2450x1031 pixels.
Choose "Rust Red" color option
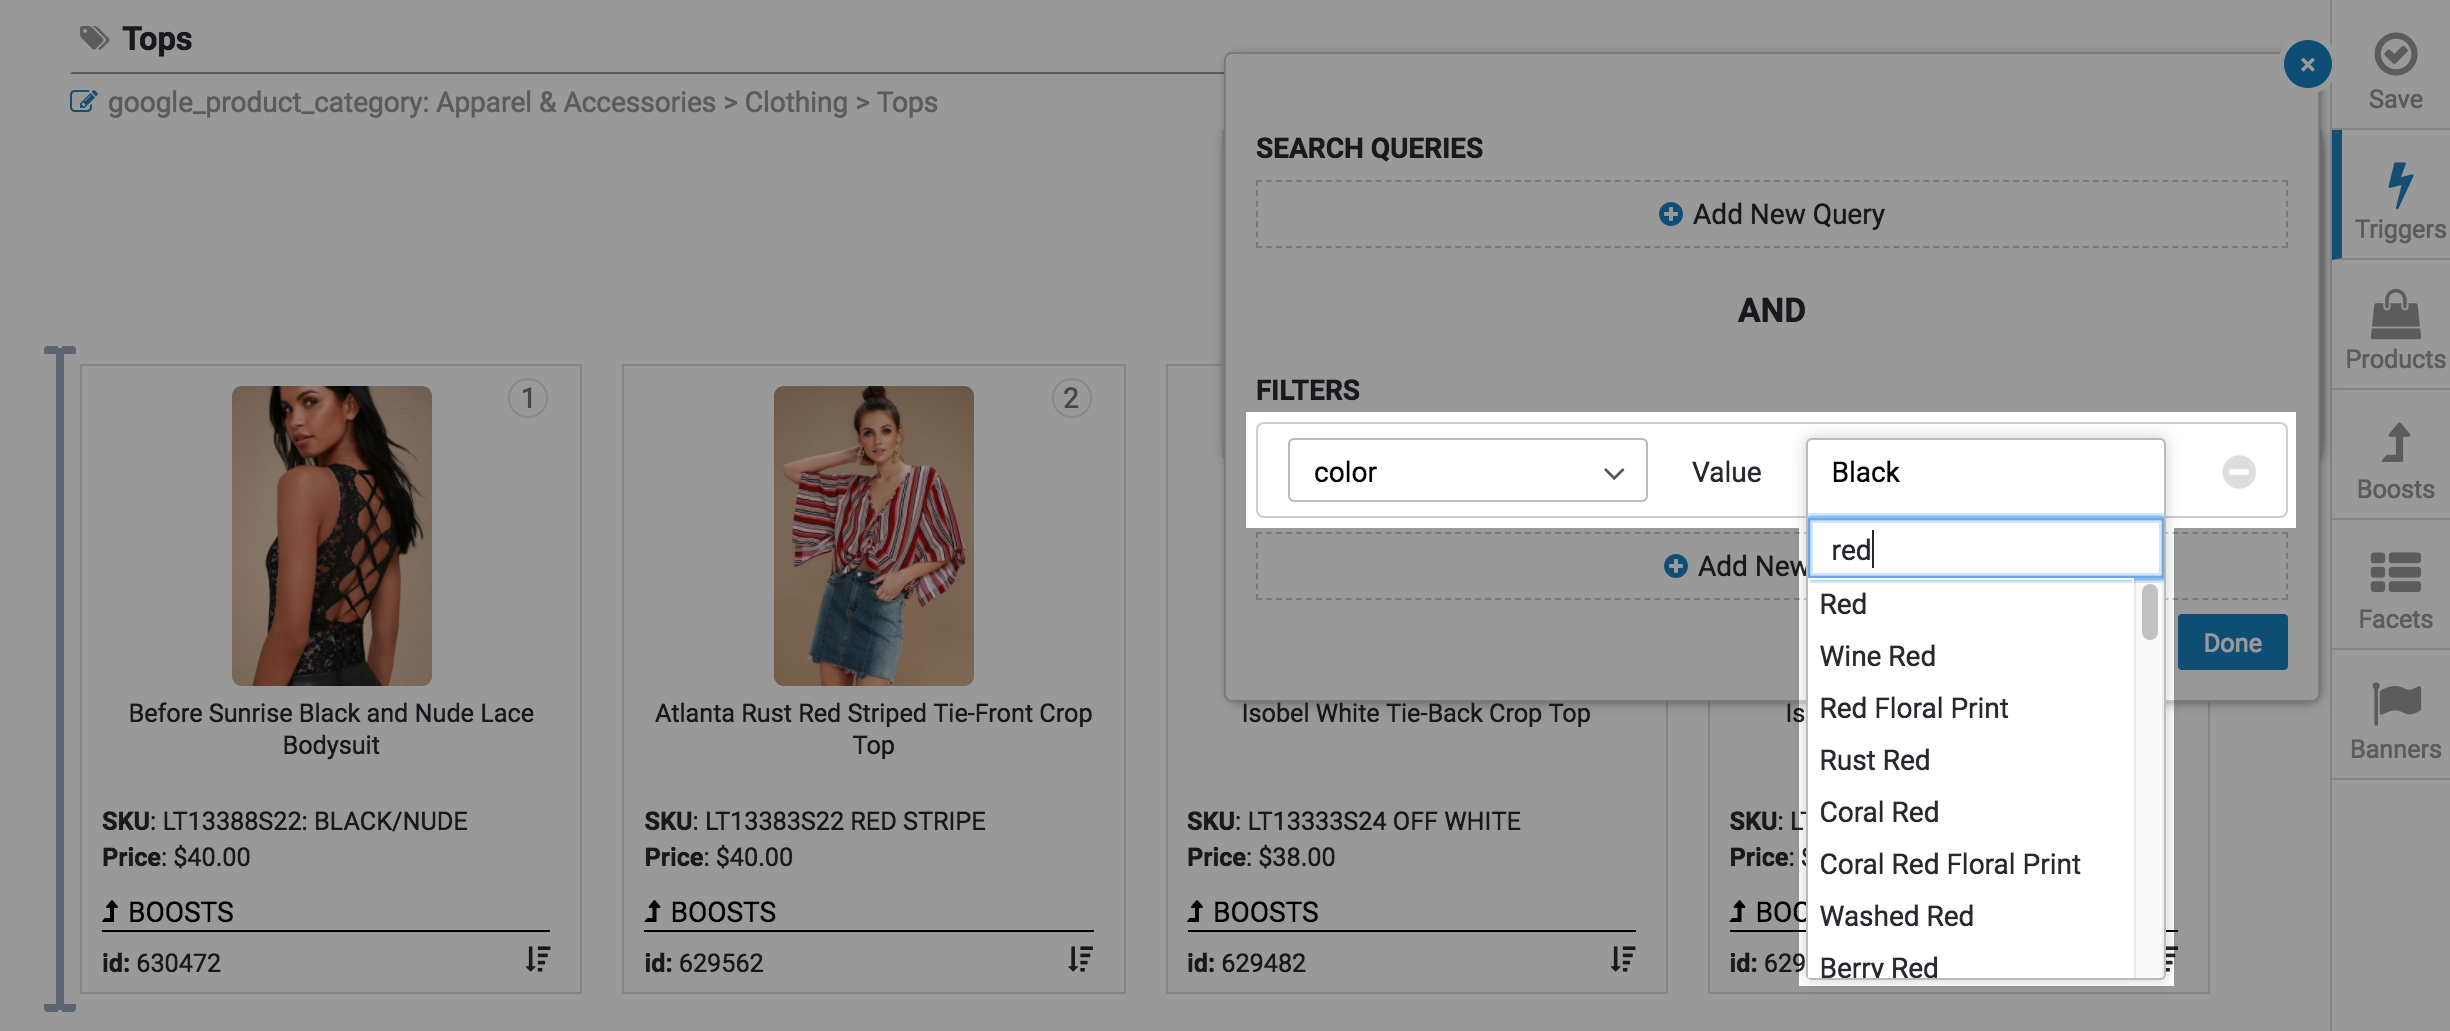pos(1874,760)
